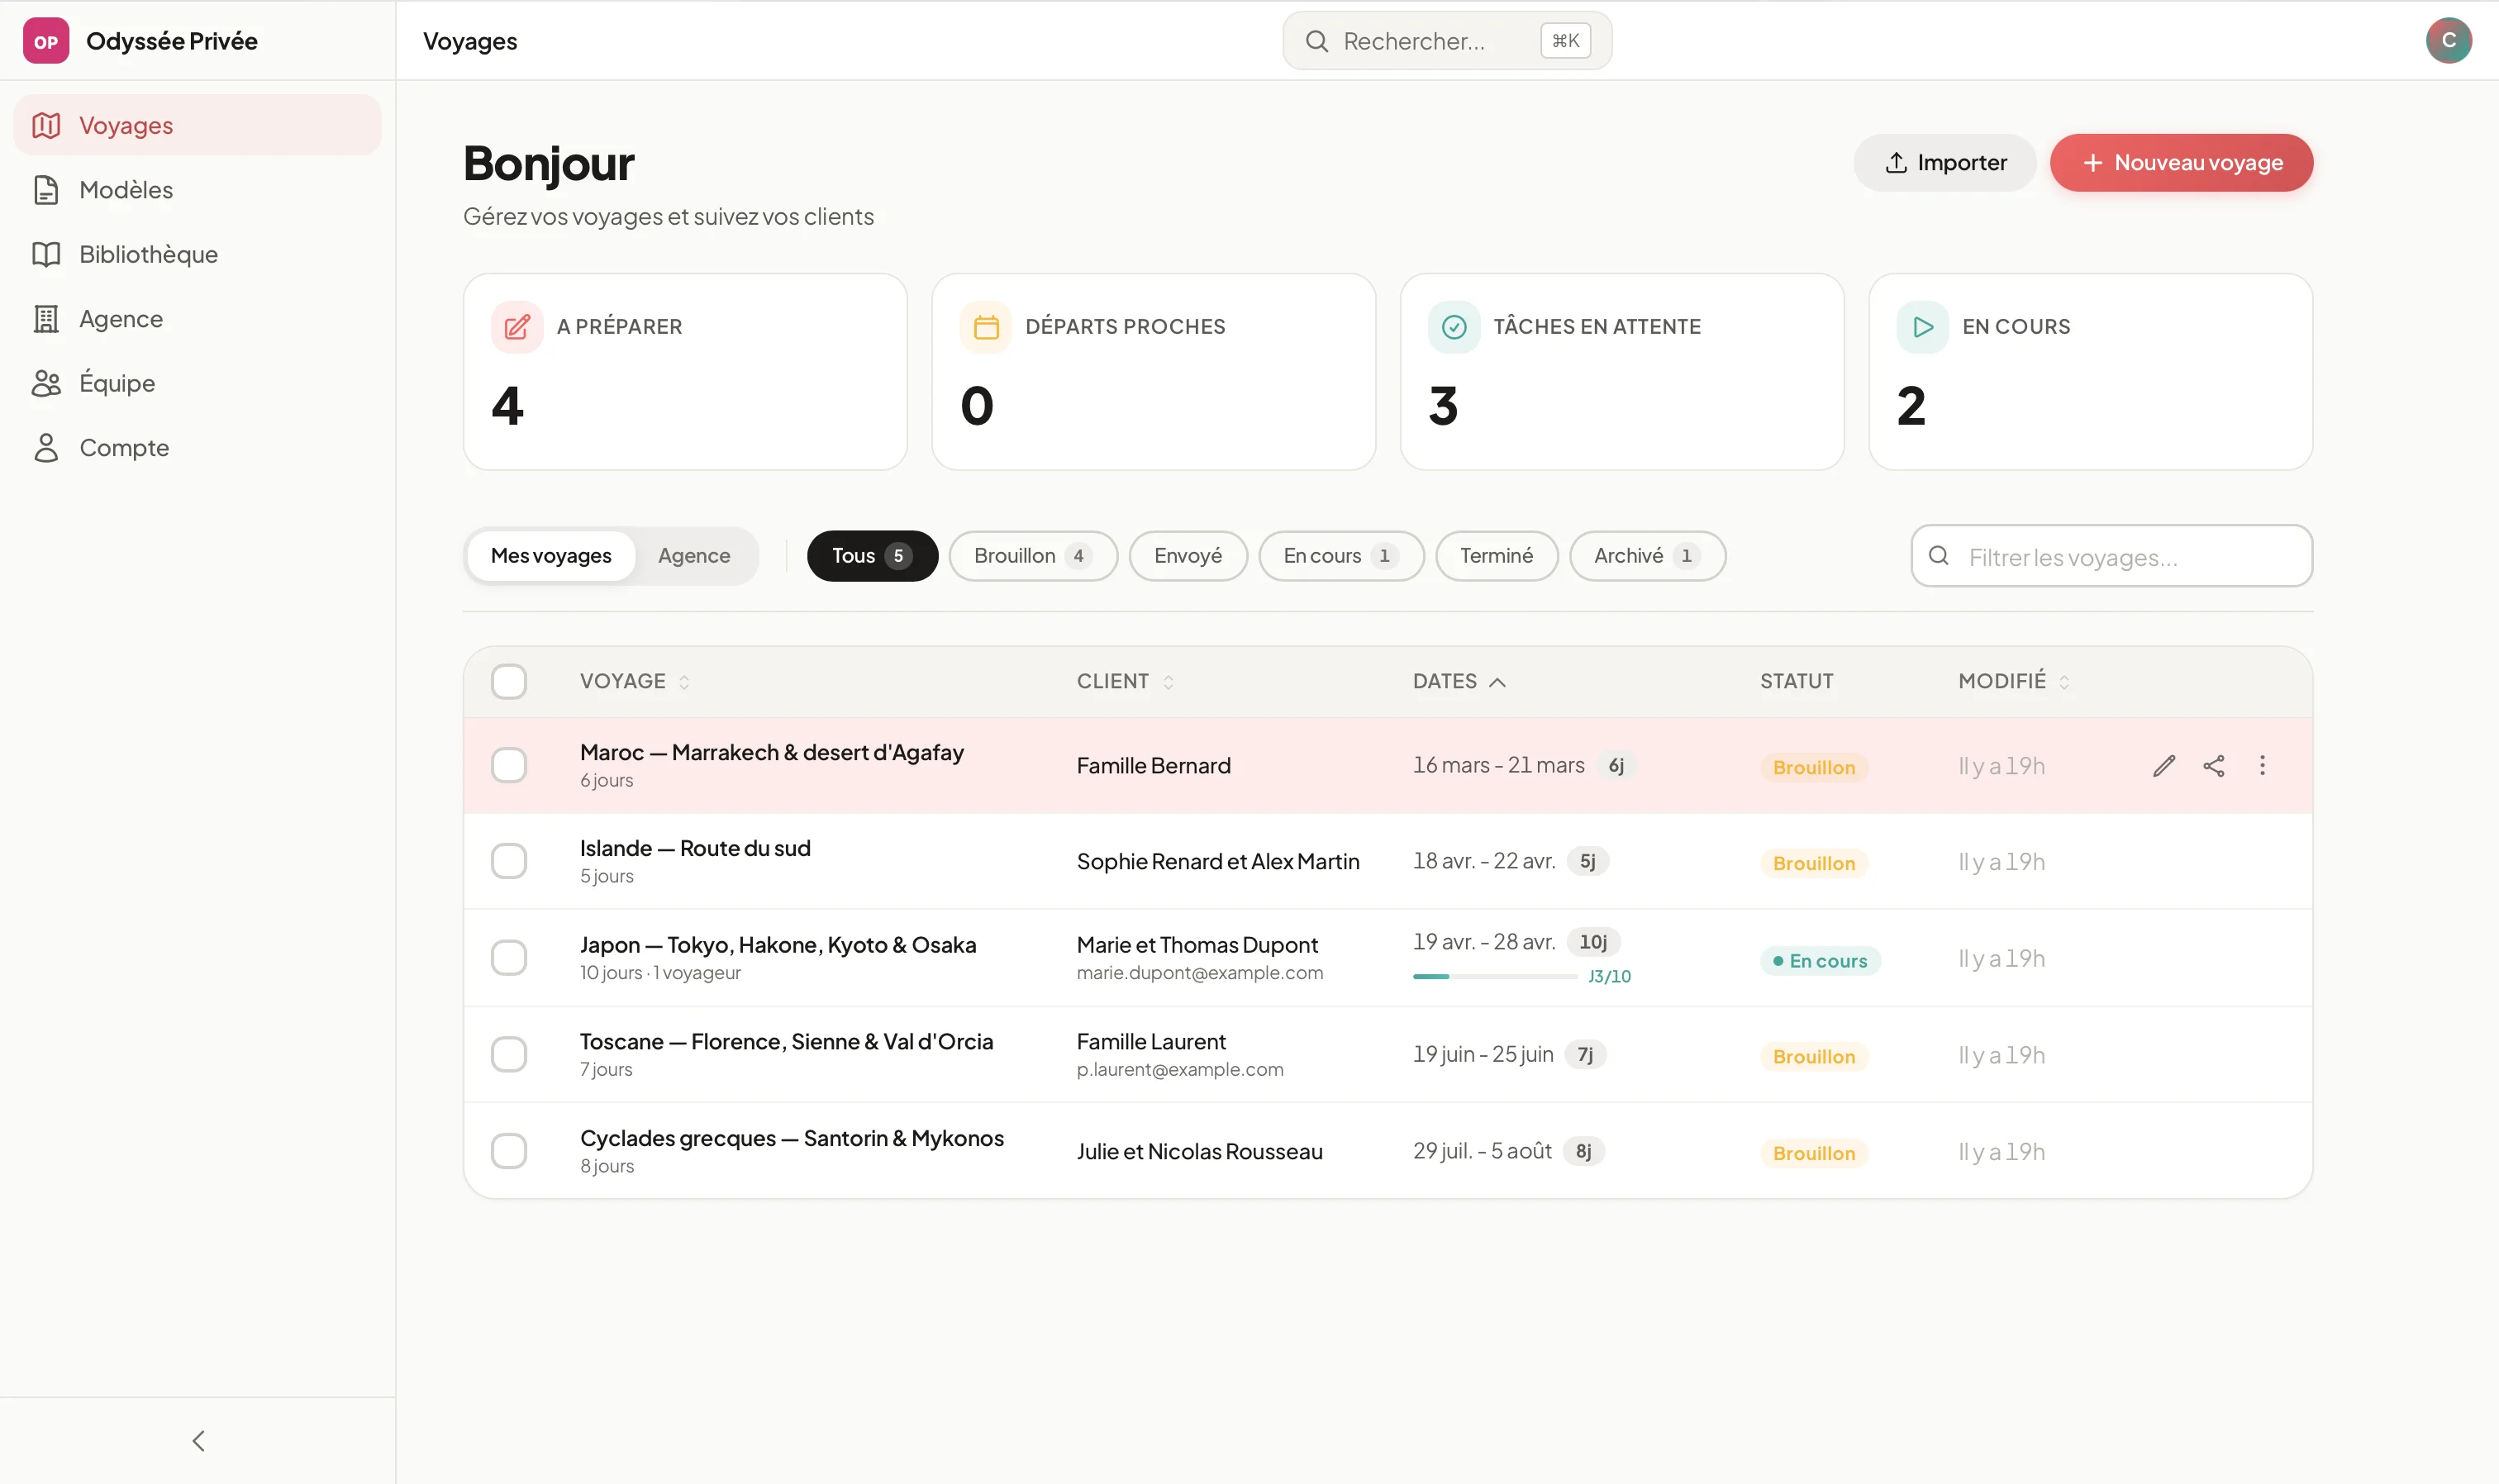Open the Équipe section icon

46,382
